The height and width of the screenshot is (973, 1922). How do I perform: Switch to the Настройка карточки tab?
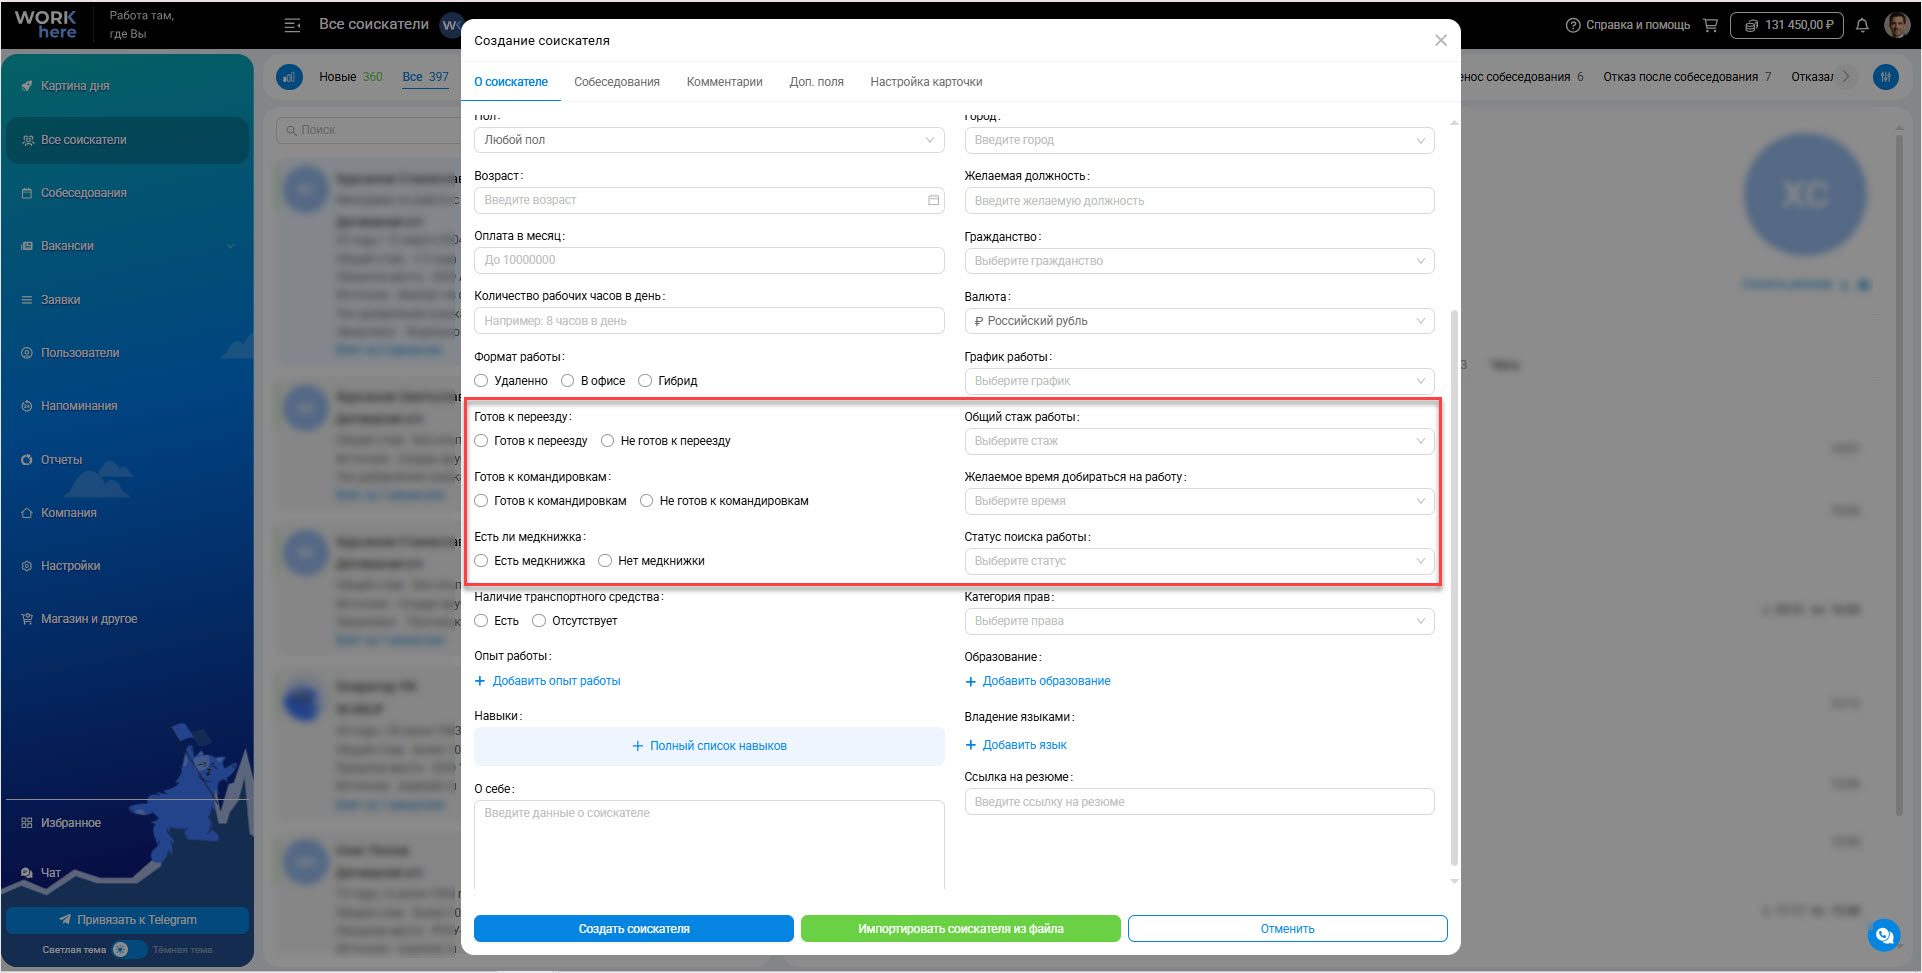tap(926, 82)
